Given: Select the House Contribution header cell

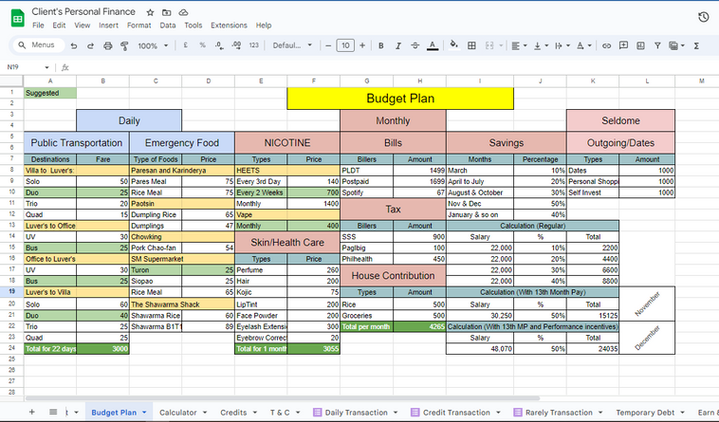Looking at the screenshot, I should pyautogui.click(x=393, y=276).
